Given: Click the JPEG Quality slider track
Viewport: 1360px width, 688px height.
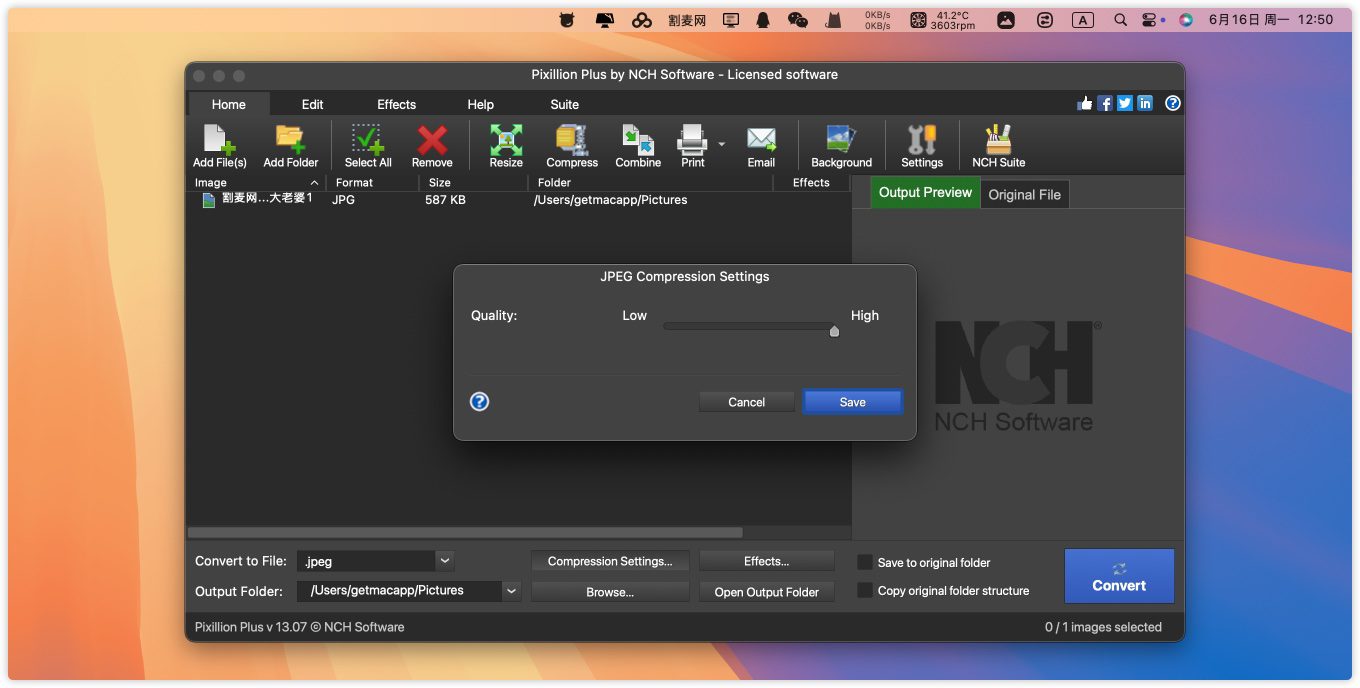Looking at the screenshot, I should [x=748, y=326].
